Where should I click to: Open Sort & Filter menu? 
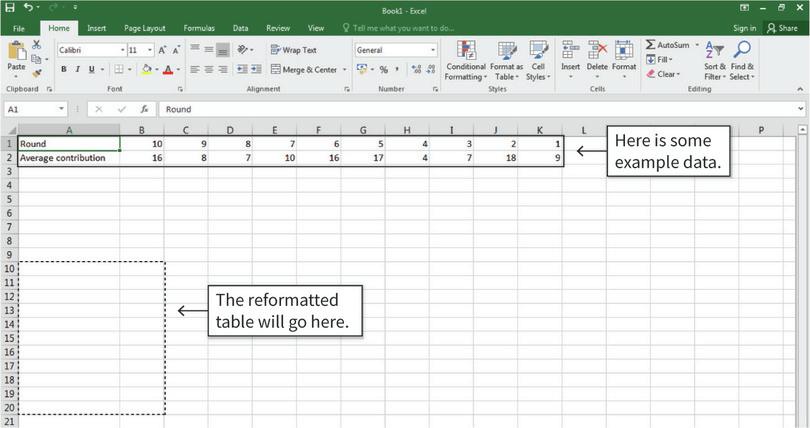[715, 61]
